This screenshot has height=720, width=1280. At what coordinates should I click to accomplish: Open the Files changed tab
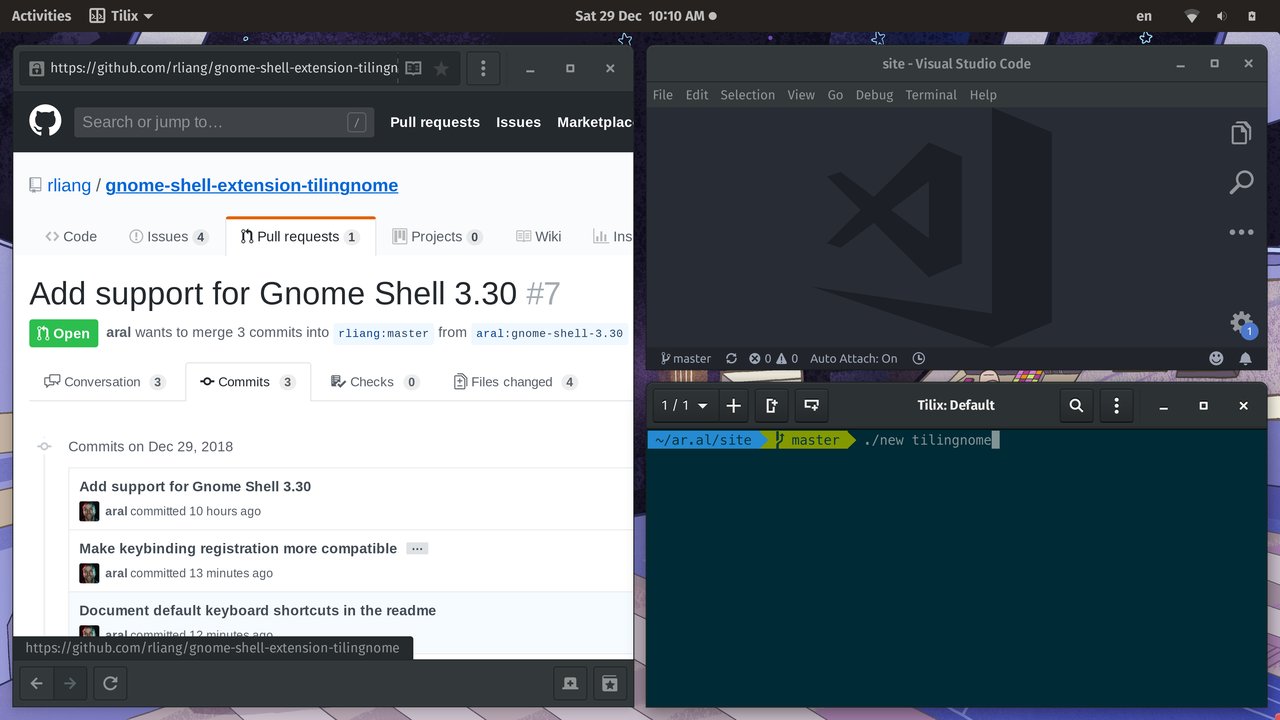tap(515, 382)
